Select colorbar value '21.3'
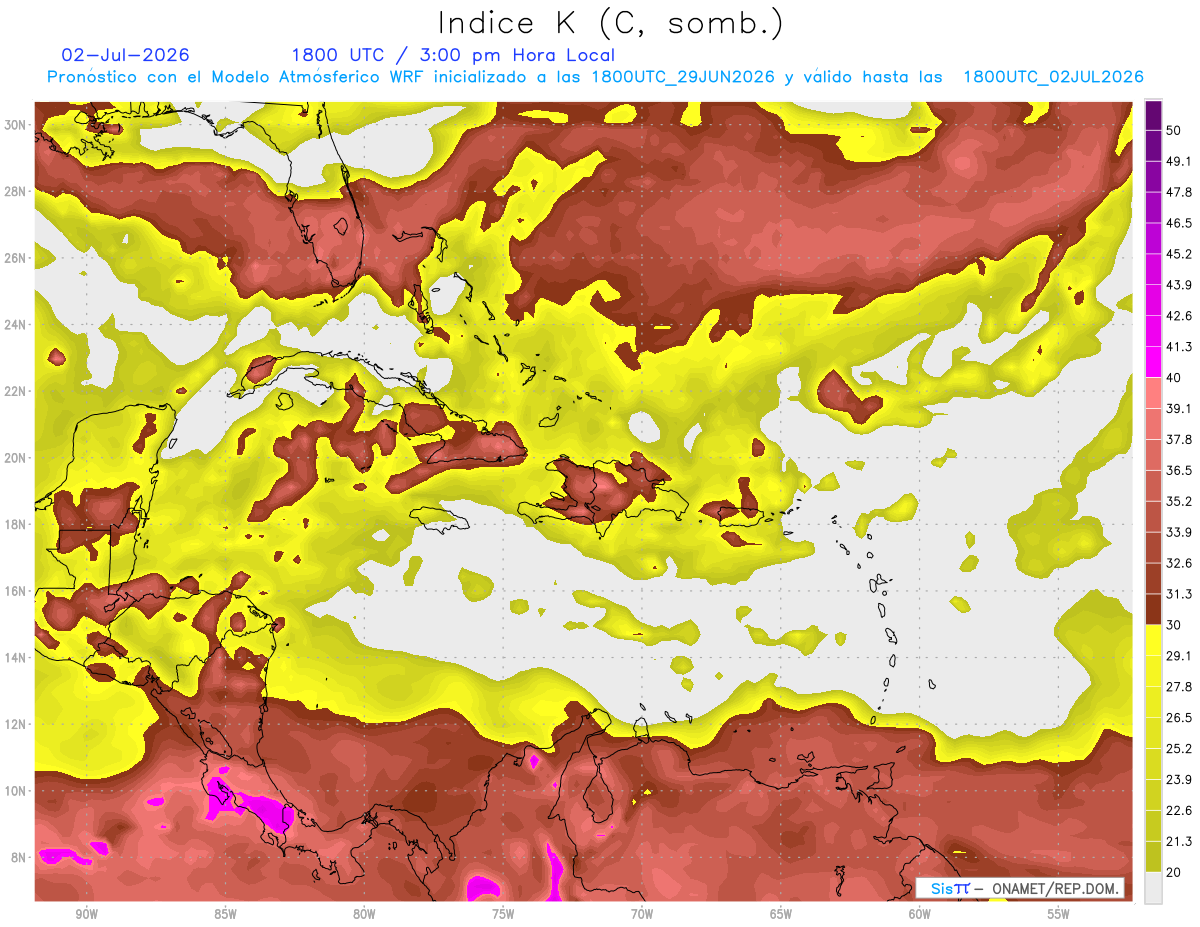 coord(1179,842)
